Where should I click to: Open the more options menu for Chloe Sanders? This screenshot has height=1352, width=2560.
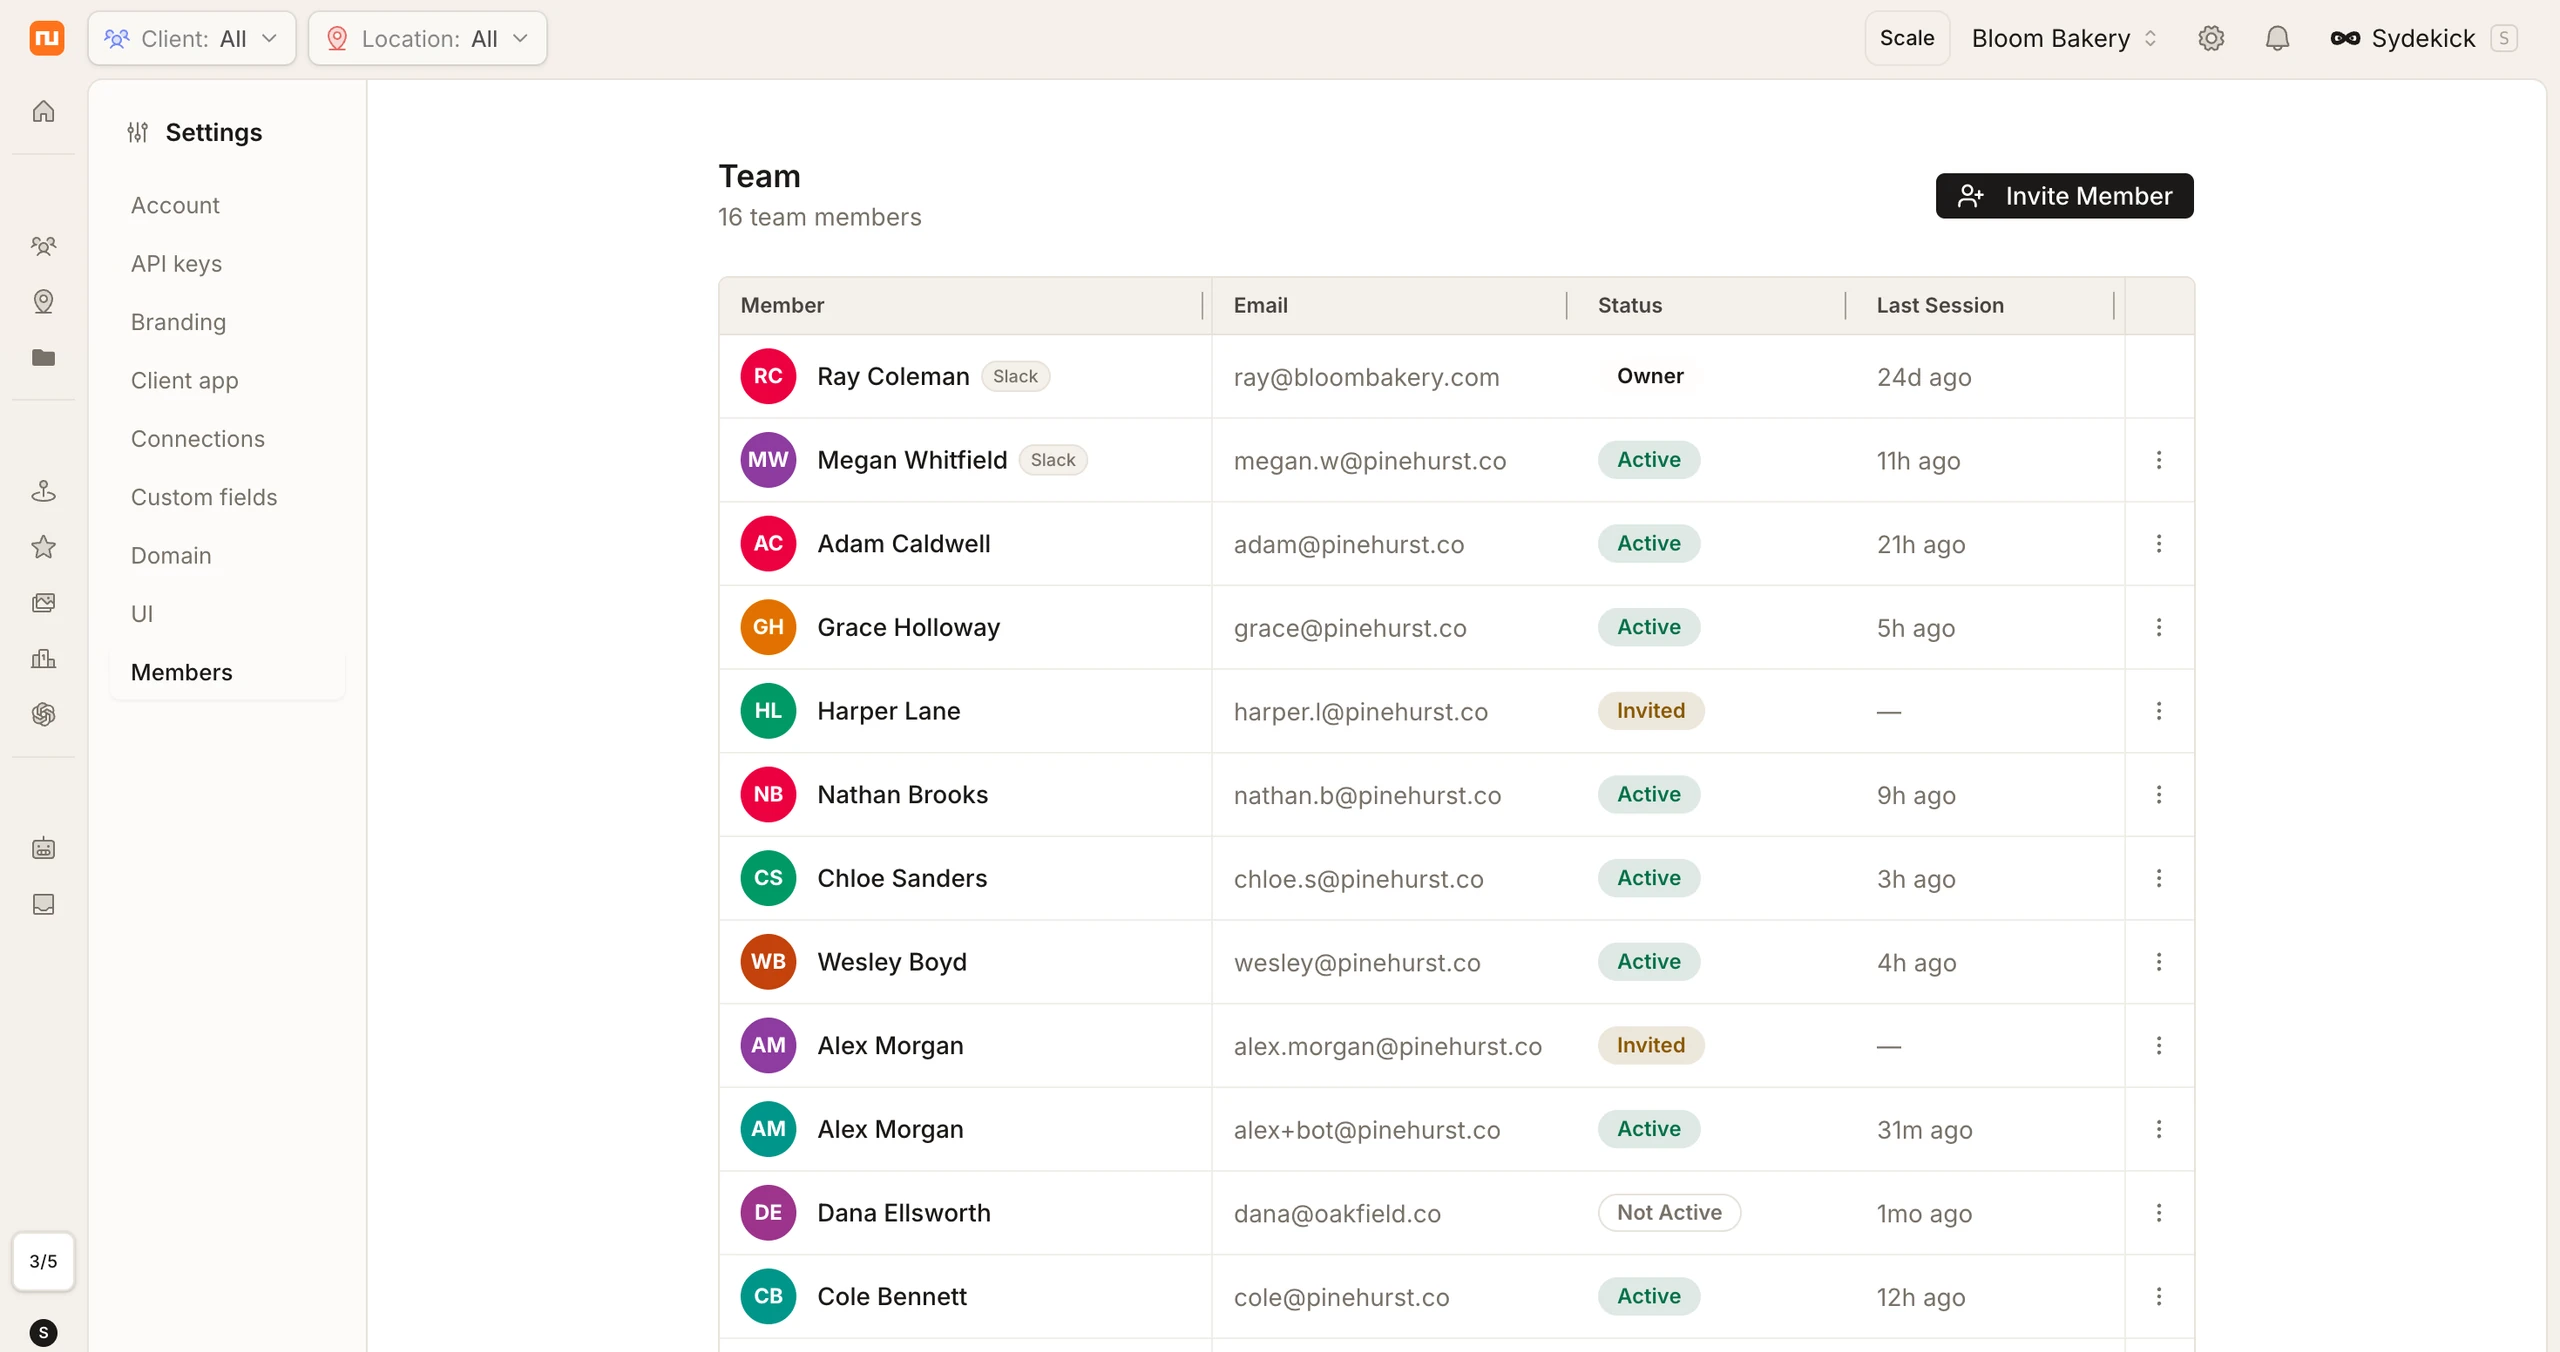coord(2159,878)
